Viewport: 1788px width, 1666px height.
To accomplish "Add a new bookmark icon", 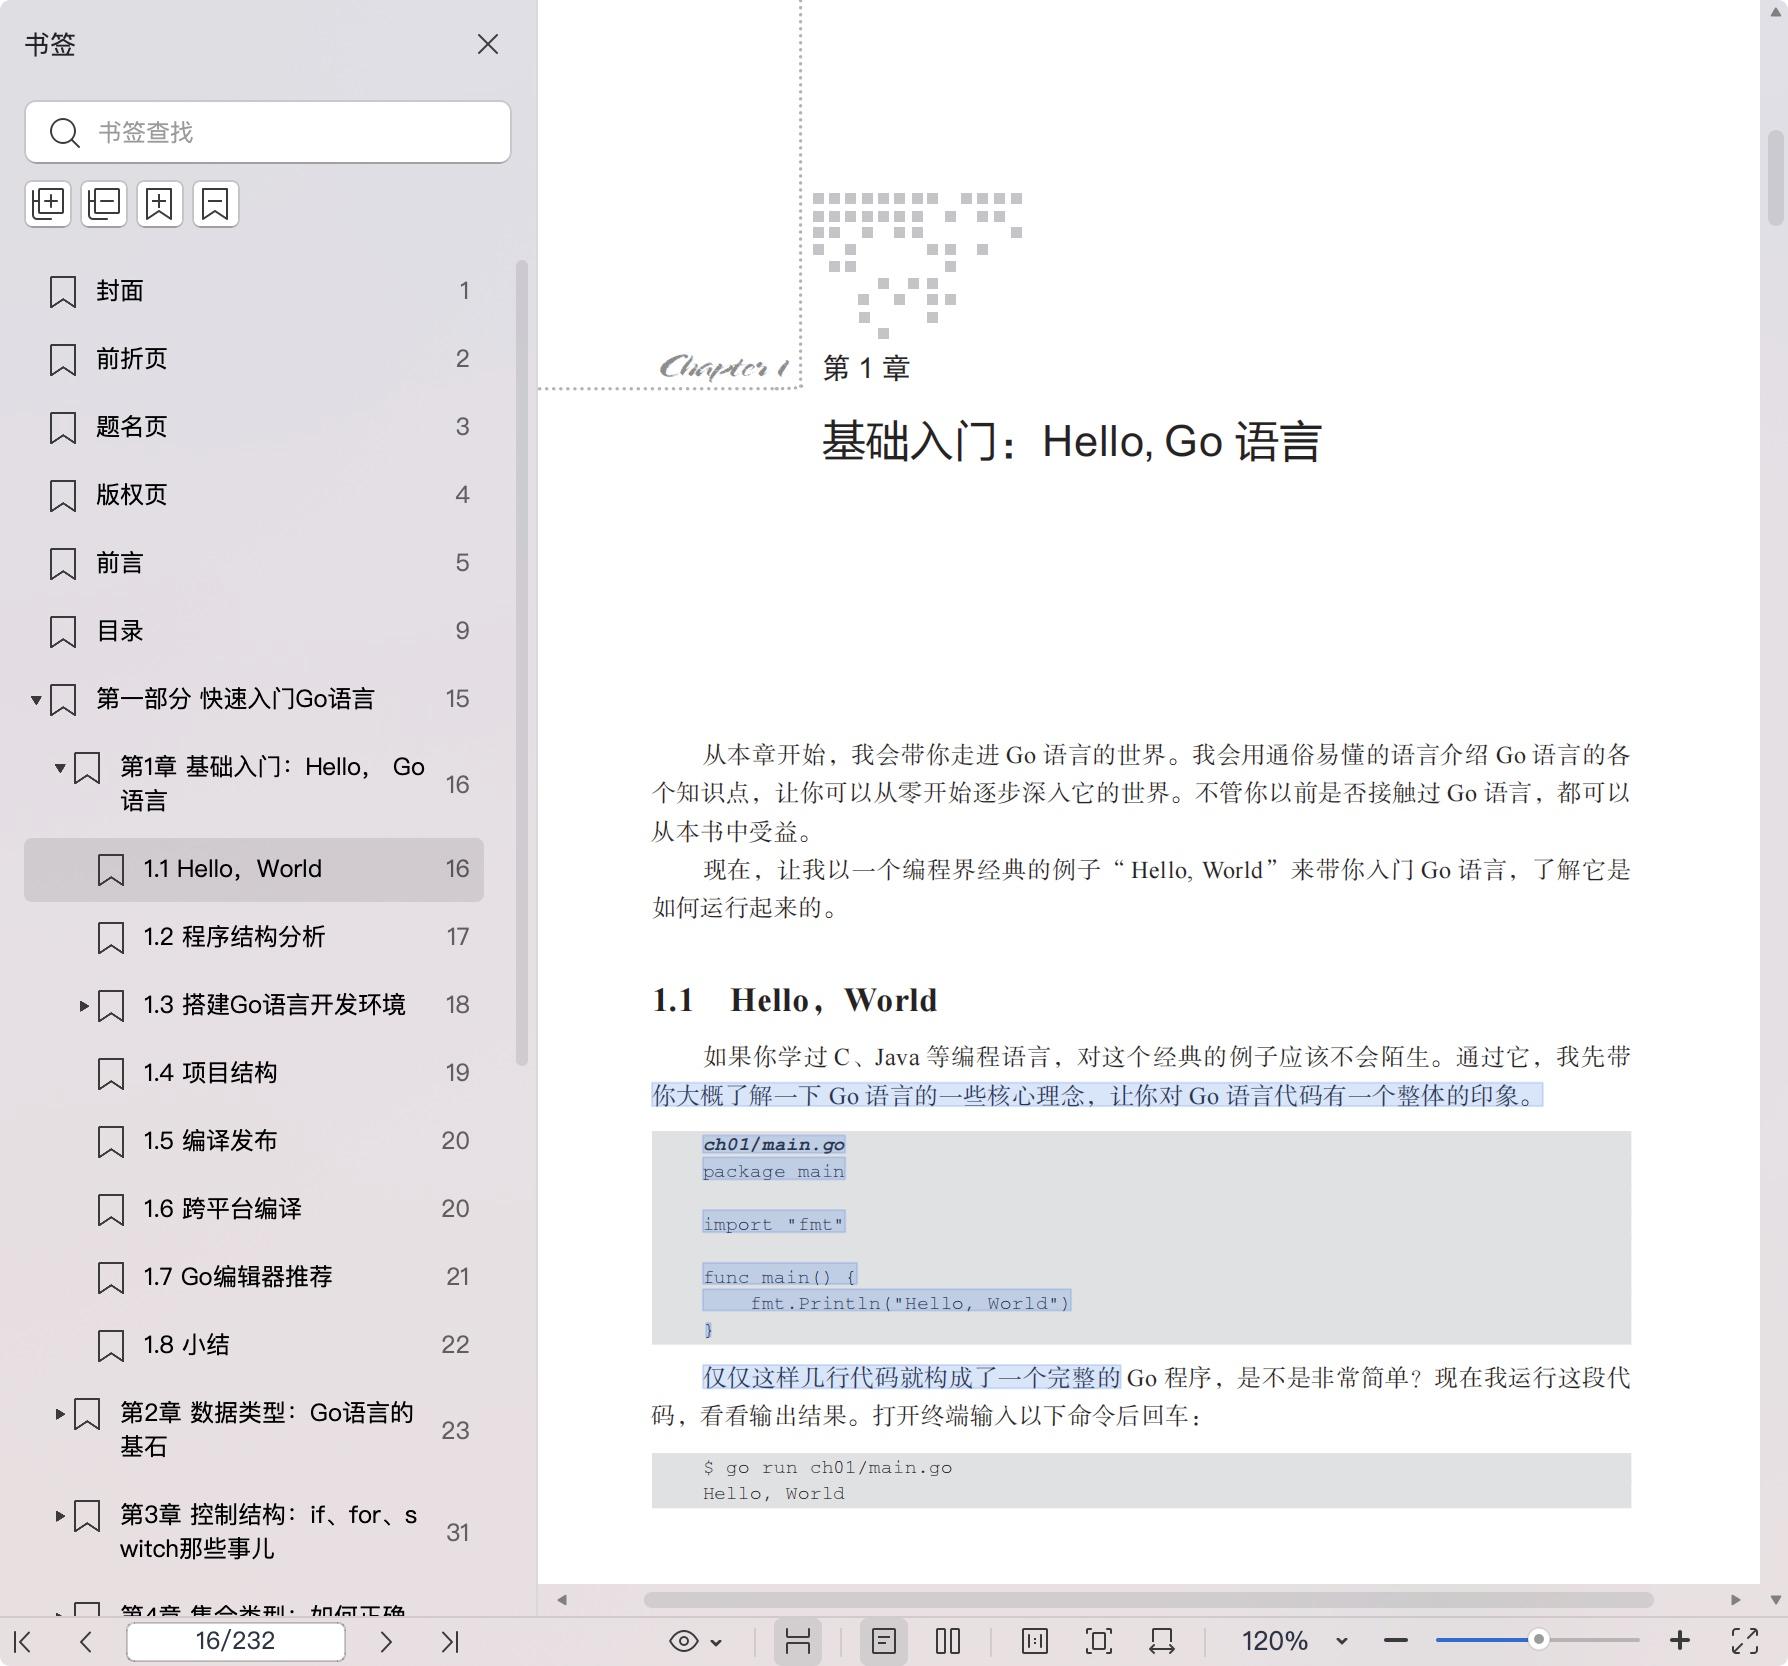I will pyautogui.click(x=160, y=204).
